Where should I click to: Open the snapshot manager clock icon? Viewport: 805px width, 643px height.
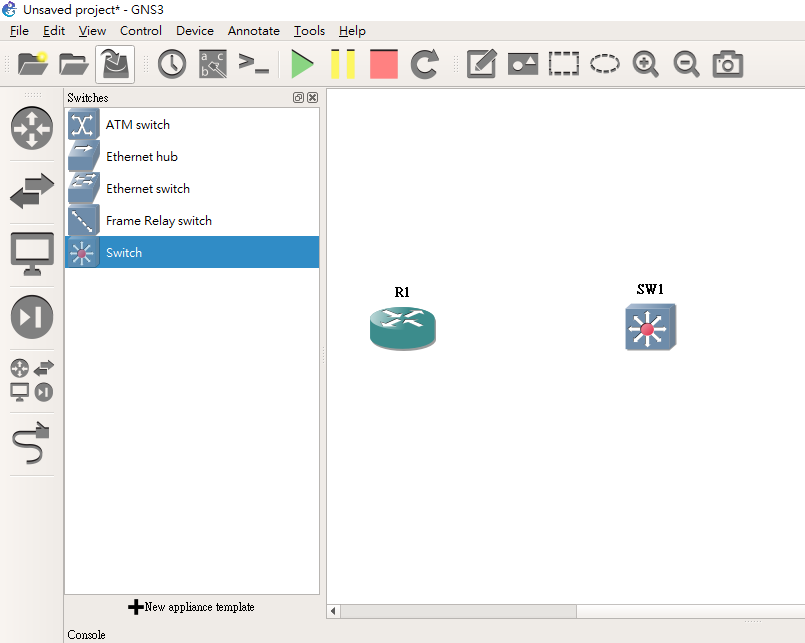[171, 64]
